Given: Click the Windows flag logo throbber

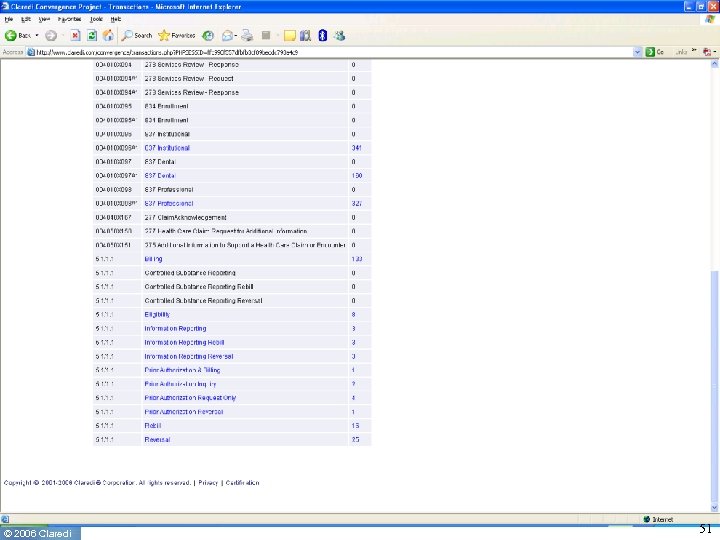Looking at the screenshot, I should [710, 19].
